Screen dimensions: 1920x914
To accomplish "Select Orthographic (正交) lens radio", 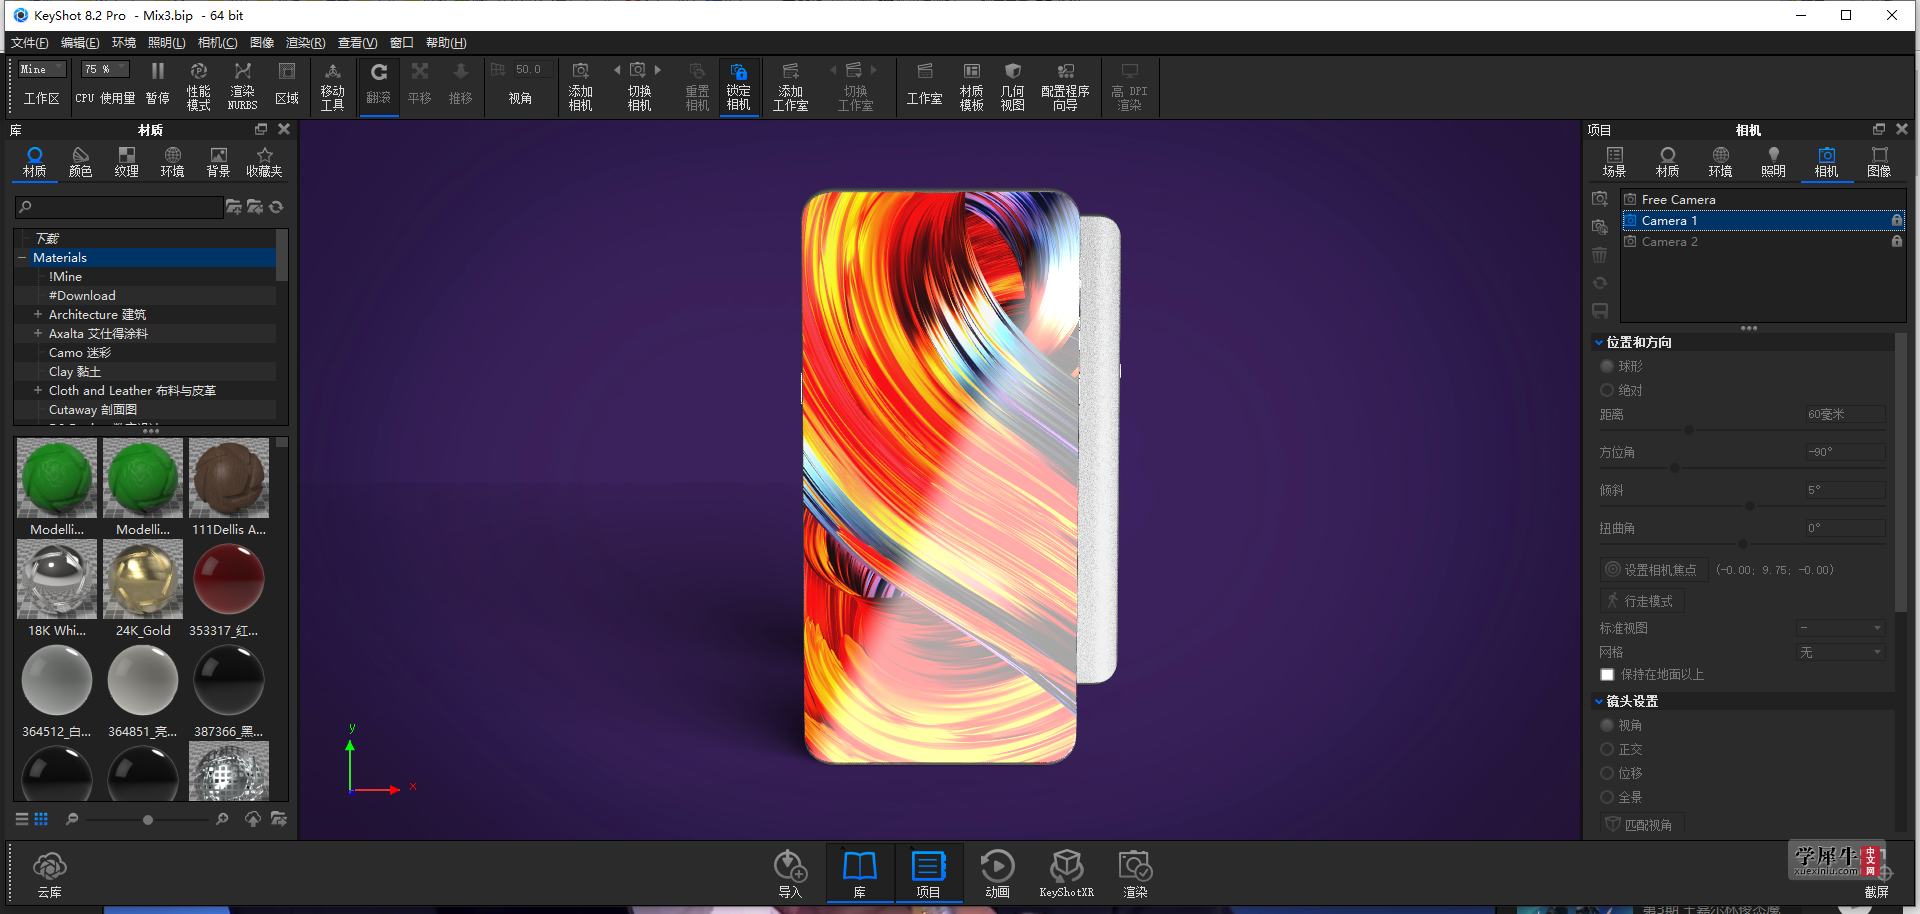I will tap(1607, 749).
